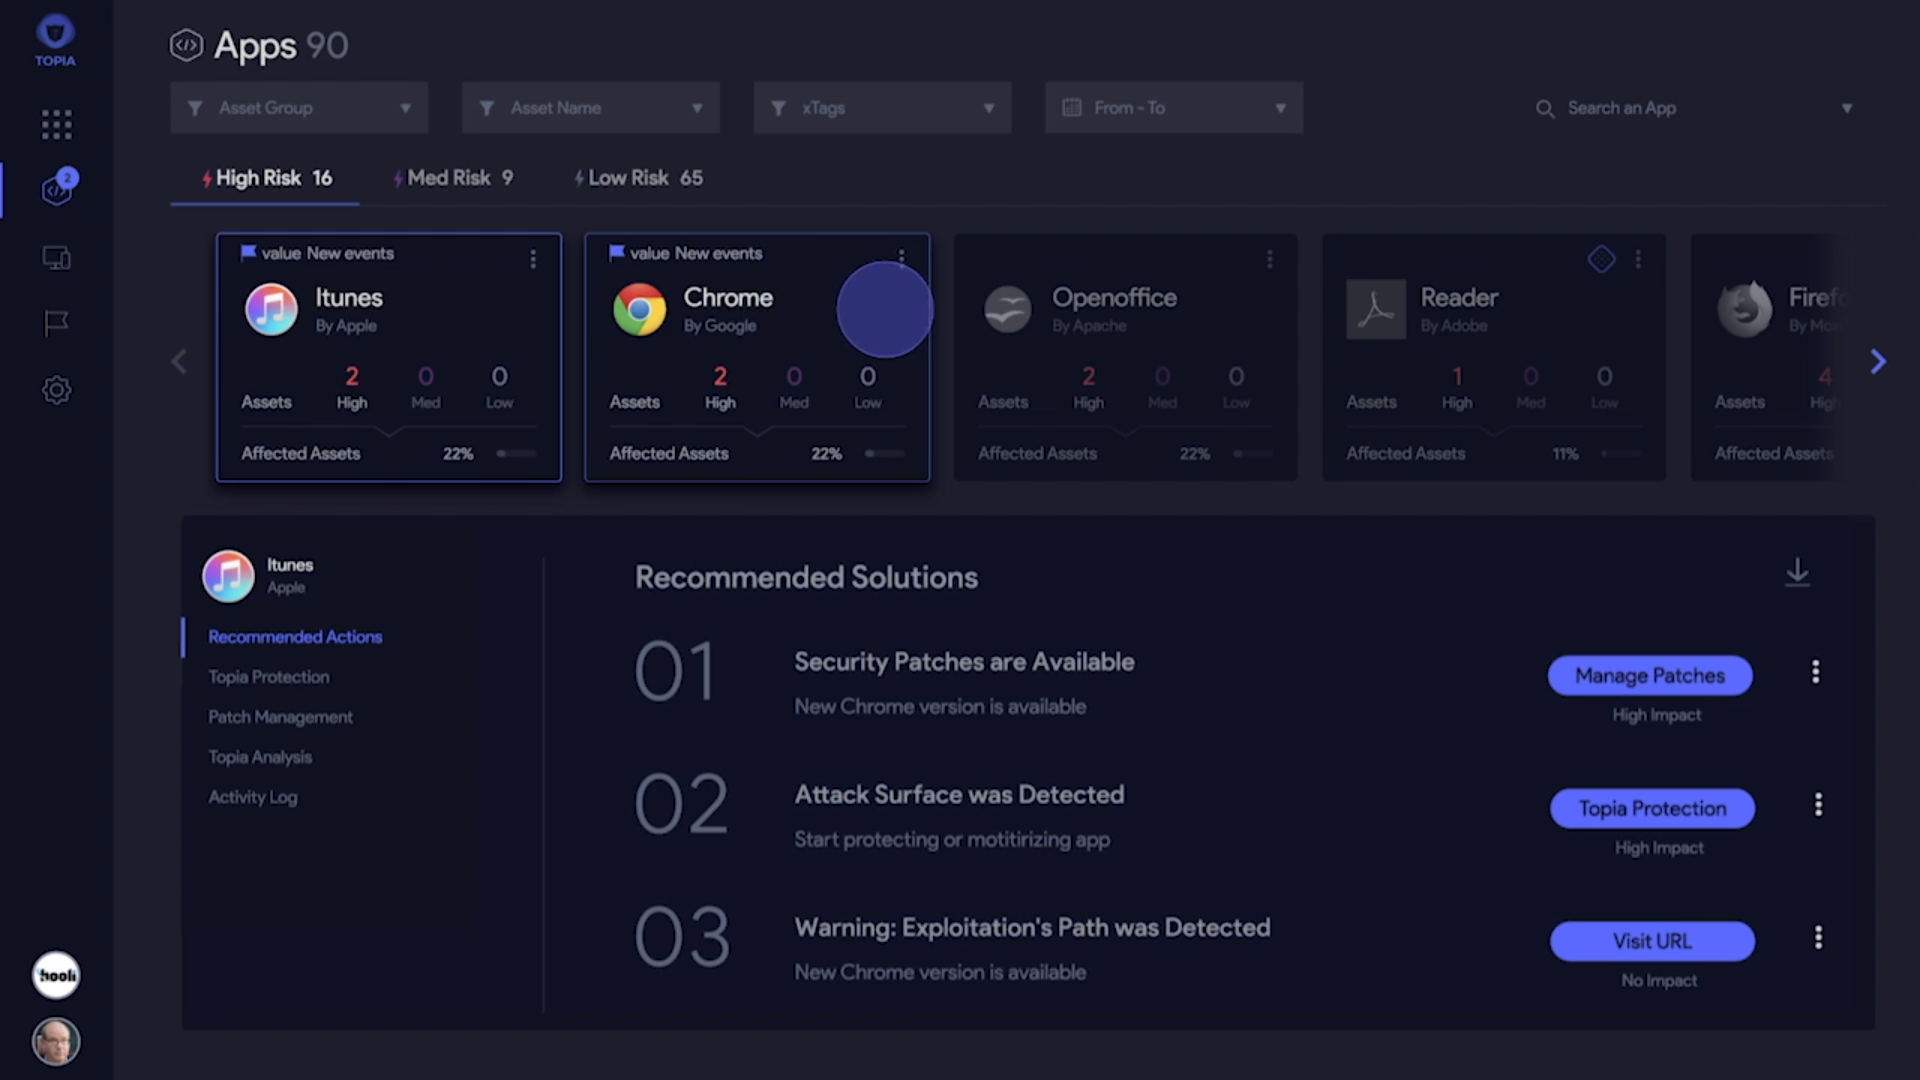Open the apps grid dashboard icon

[56, 124]
